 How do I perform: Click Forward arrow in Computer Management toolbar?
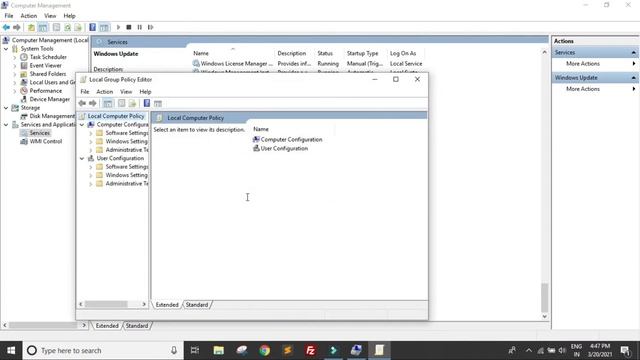tap(17, 27)
